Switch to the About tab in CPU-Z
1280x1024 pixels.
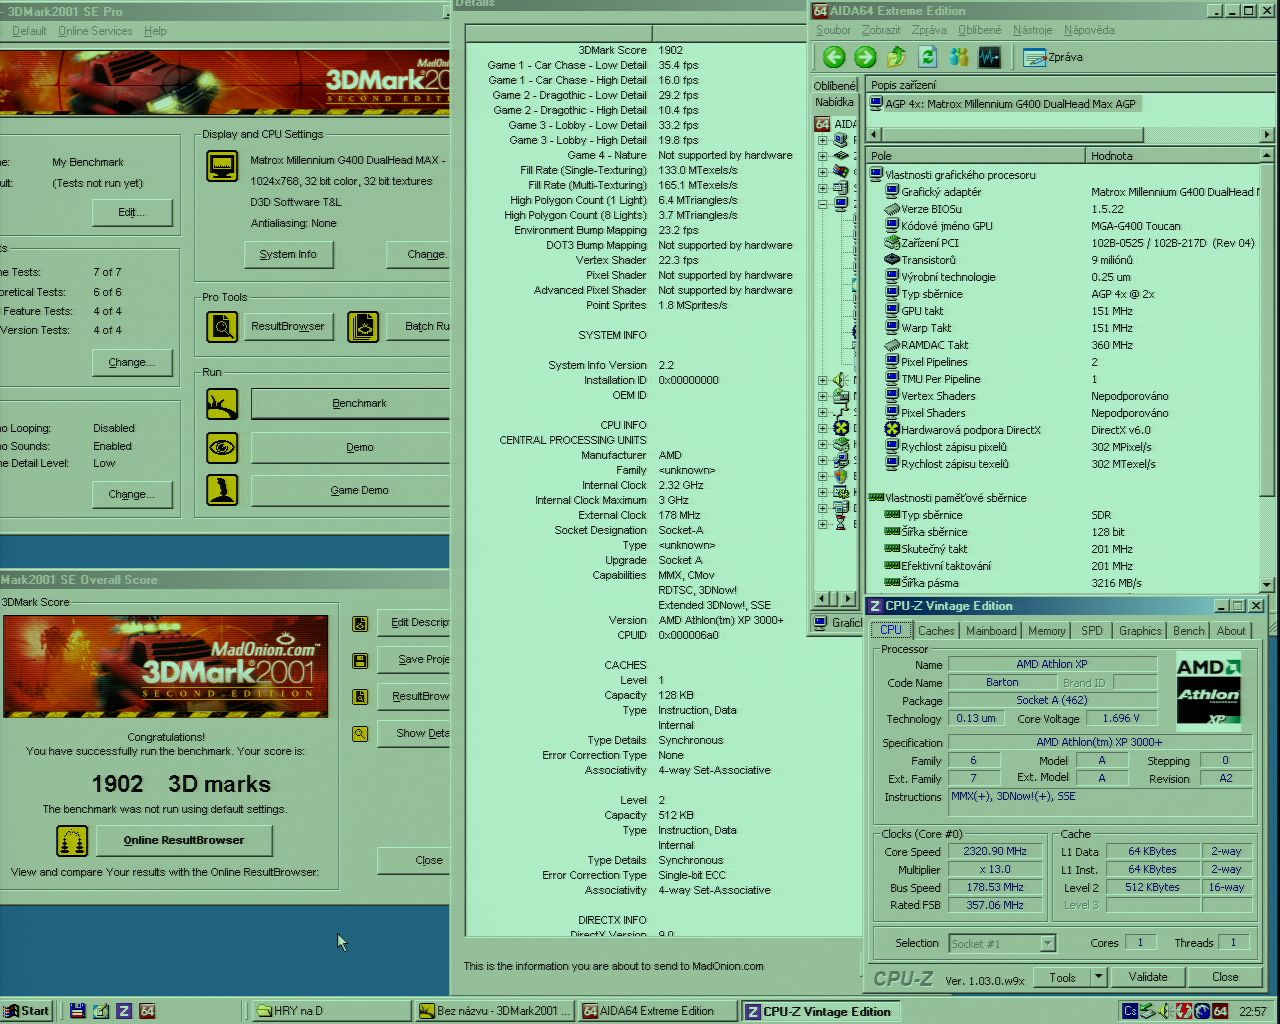[x=1231, y=631]
